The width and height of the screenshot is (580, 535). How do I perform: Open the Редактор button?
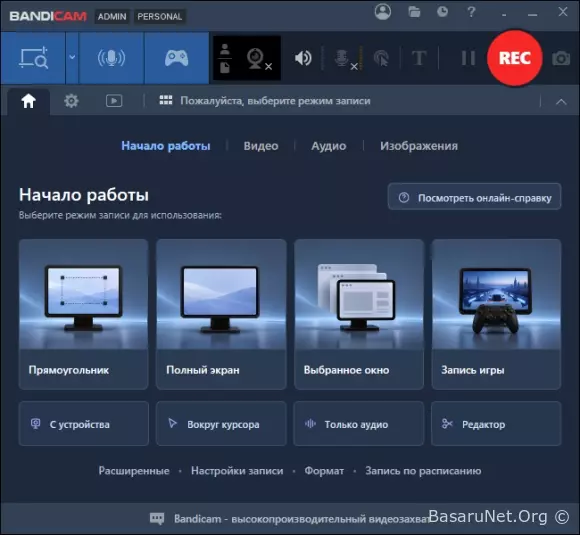[x=496, y=424]
